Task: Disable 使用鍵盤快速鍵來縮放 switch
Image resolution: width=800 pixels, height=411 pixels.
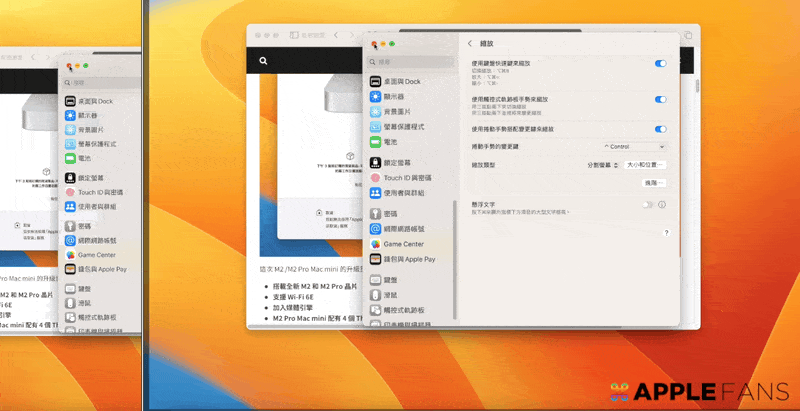Action: pyautogui.click(x=661, y=64)
